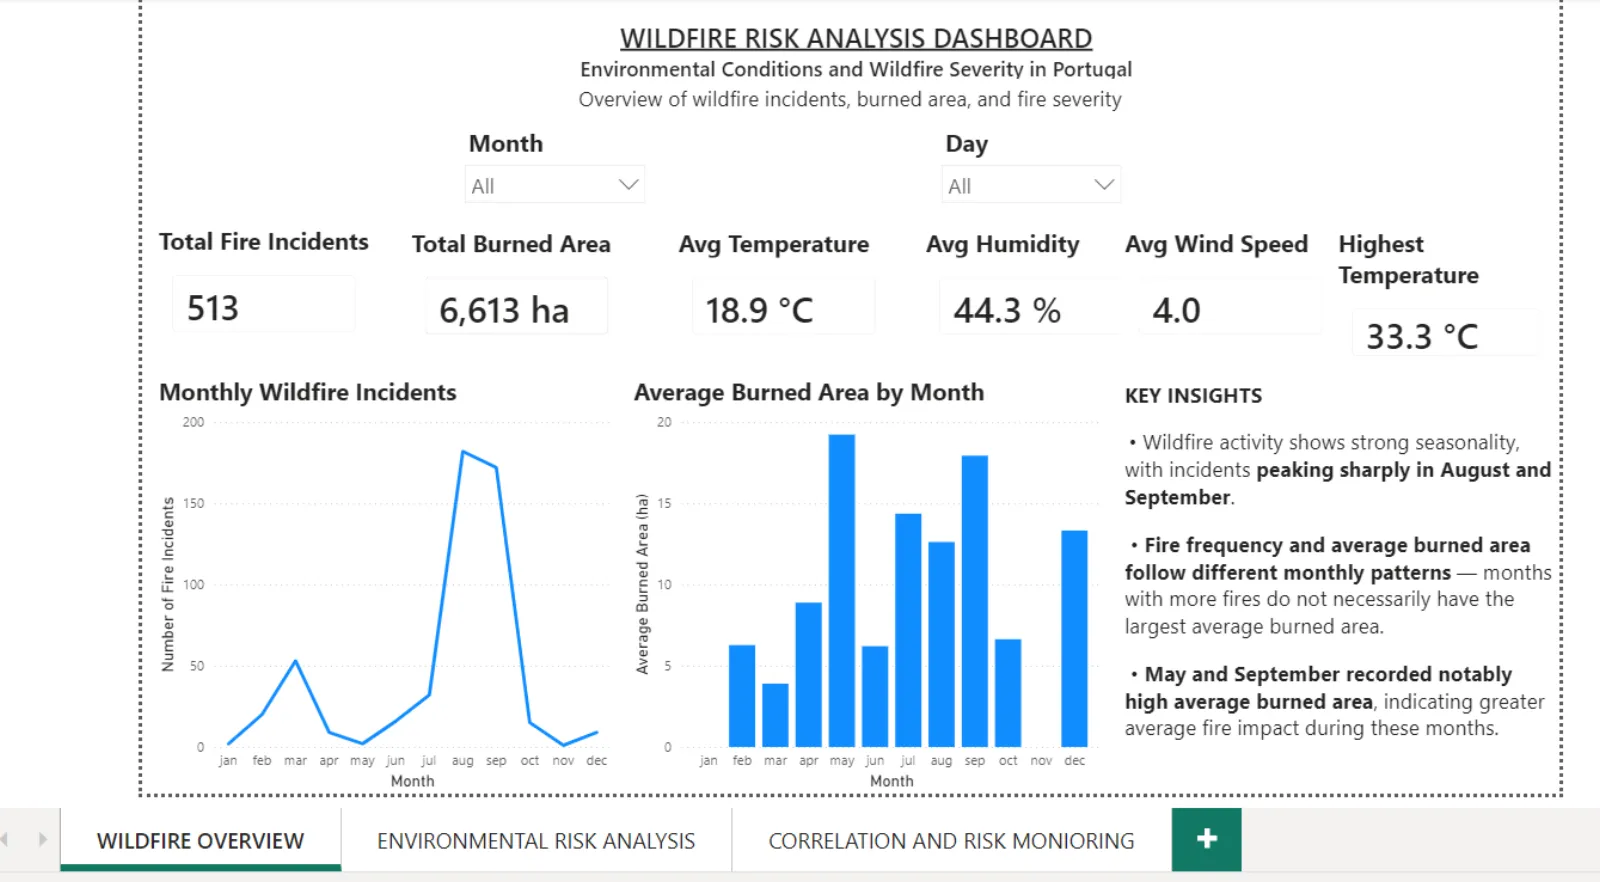The width and height of the screenshot is (1600, 882).
Task: Click the March point on the incidents line
Action: (295, 661)
